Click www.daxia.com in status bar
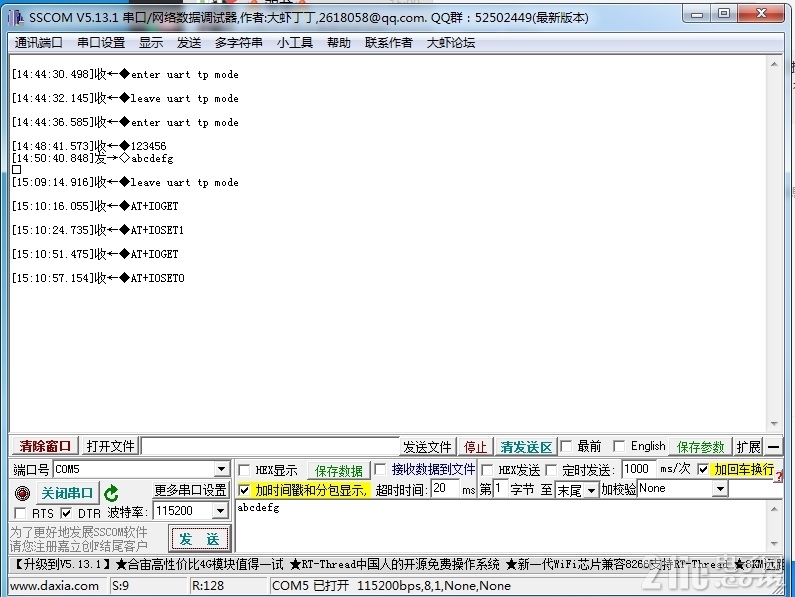Screen dimensions: 795x597 tap(54, 586)
